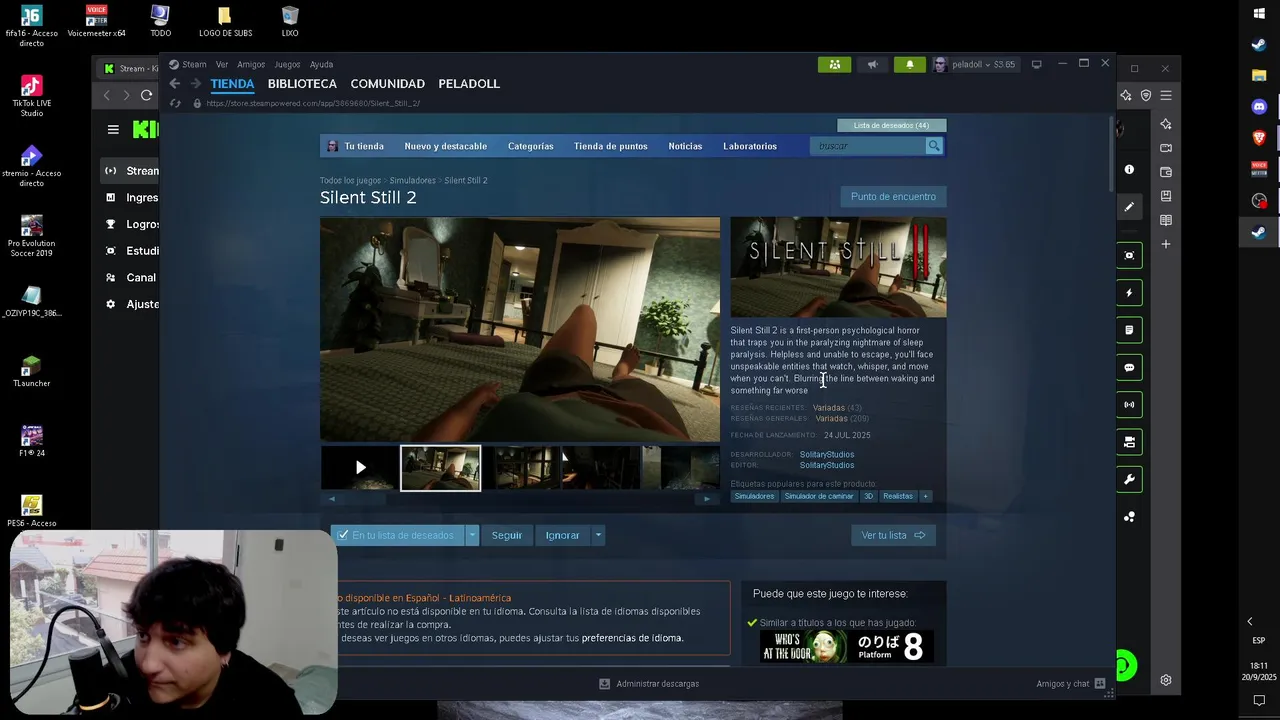Click Ver tu lista button
Viewport: 1280px width, 720px height.
(x=893, y=535)
